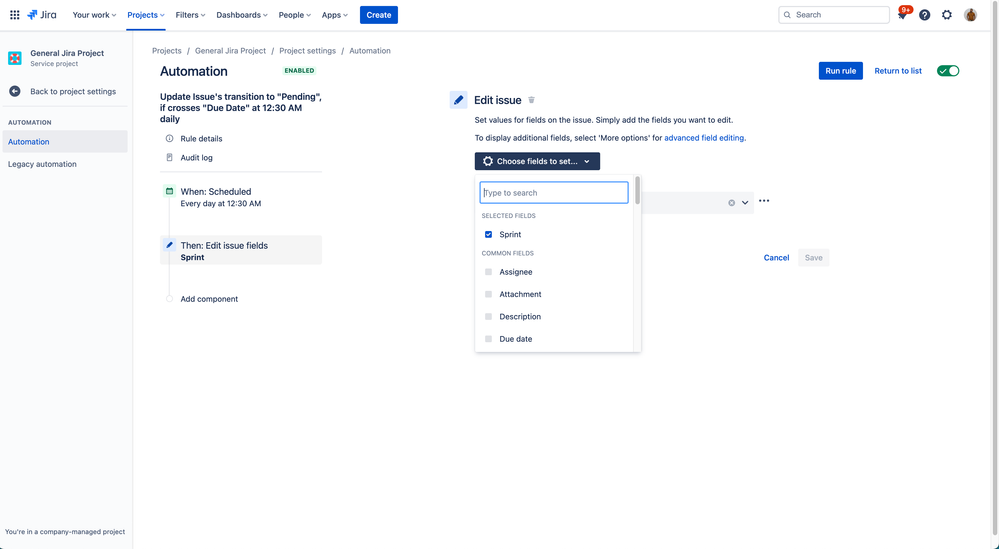Viewport: 999px width, 549px height.
Task: Click the Project settings breadcrumb
Action: [x=307, y=50]
